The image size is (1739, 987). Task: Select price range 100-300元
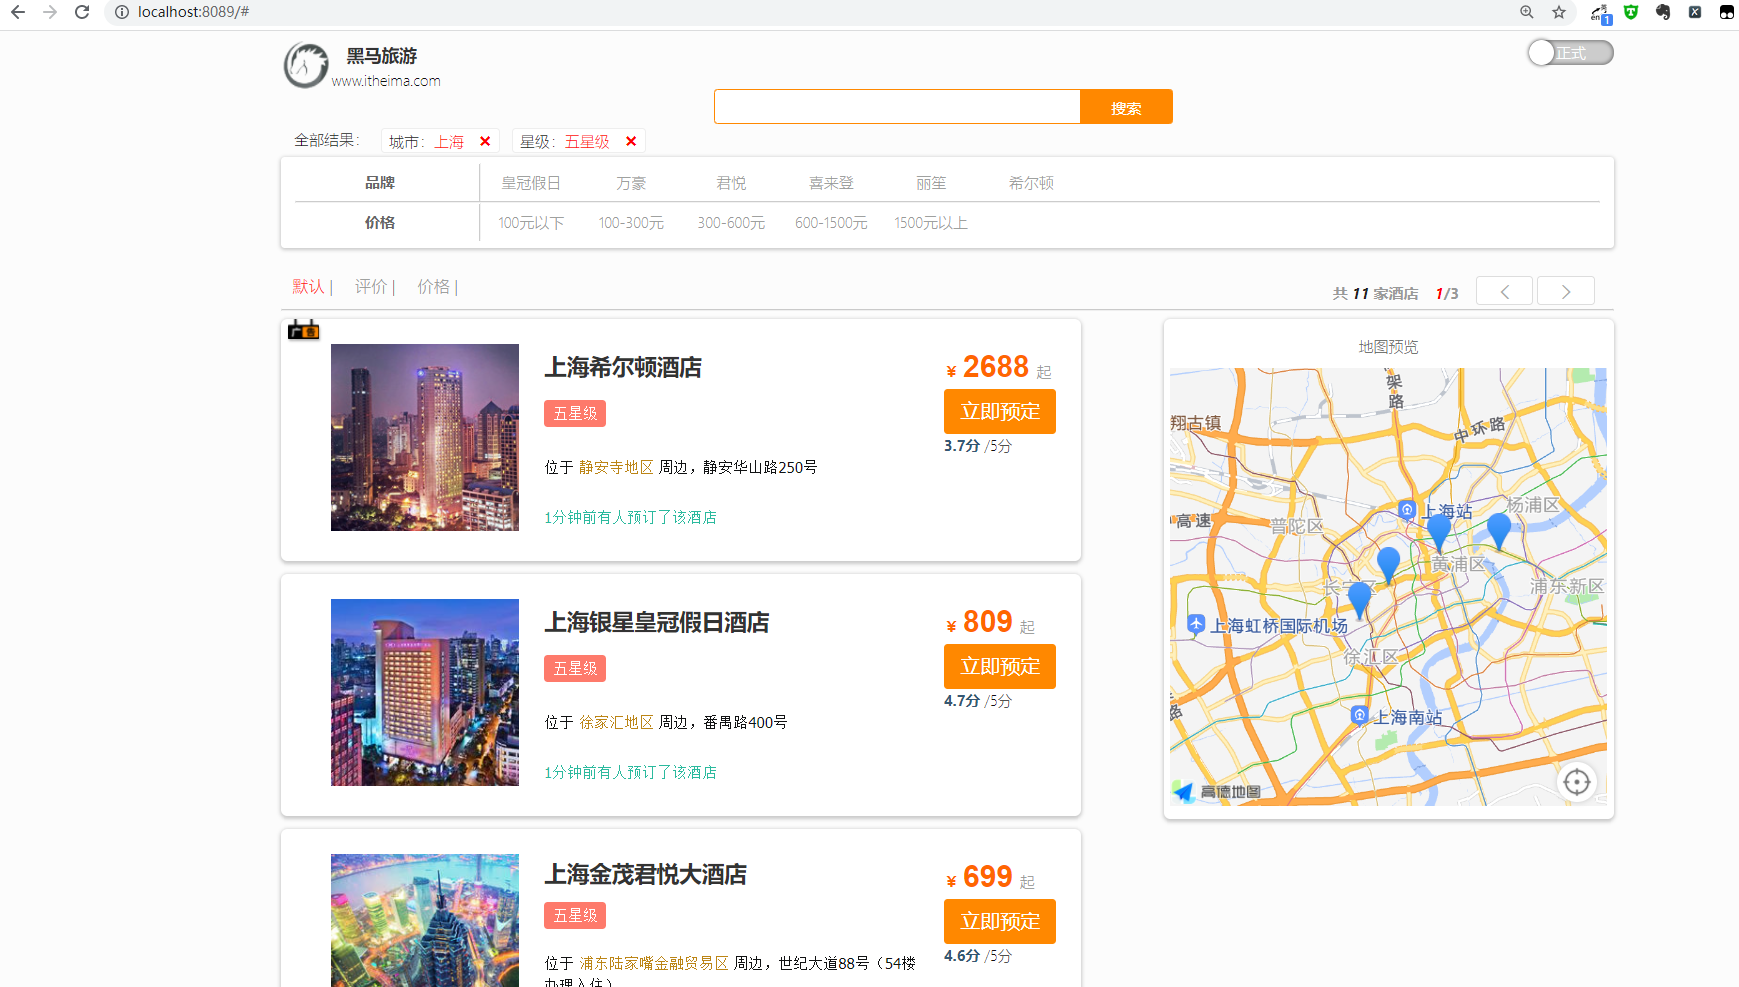631,223
